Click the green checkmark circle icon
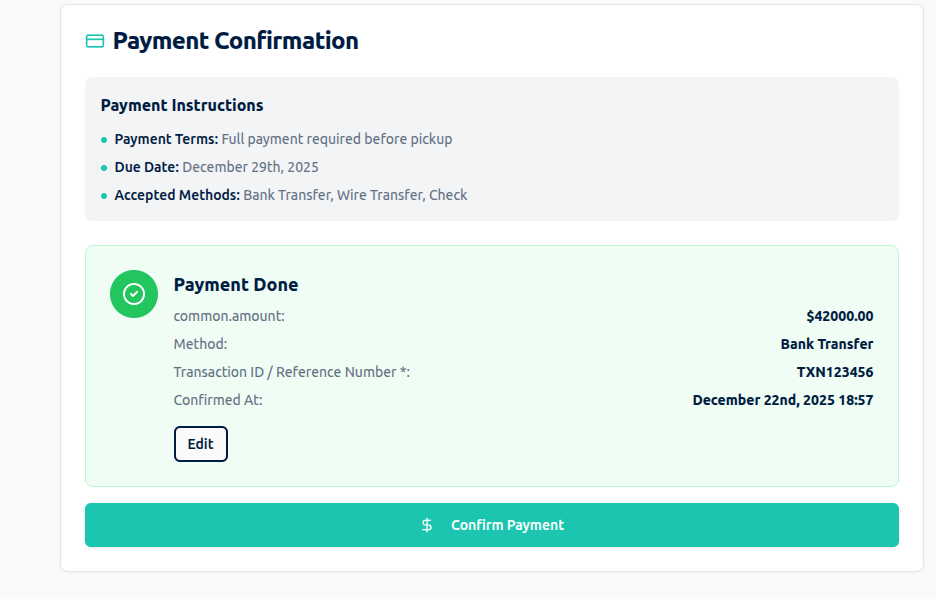The width and height of the screenshot is (936, 599). click(x=134, y=294)
